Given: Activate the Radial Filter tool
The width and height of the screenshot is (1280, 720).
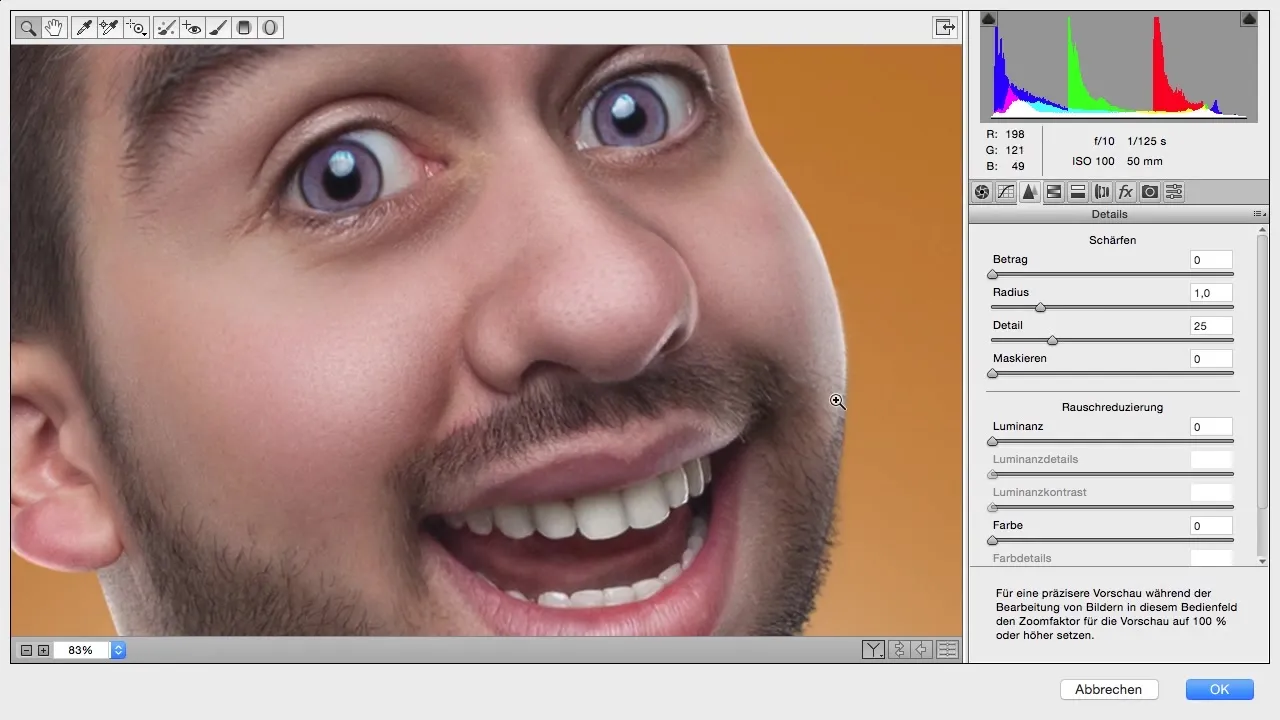Looking at the screenshot, I should [270, 28].
